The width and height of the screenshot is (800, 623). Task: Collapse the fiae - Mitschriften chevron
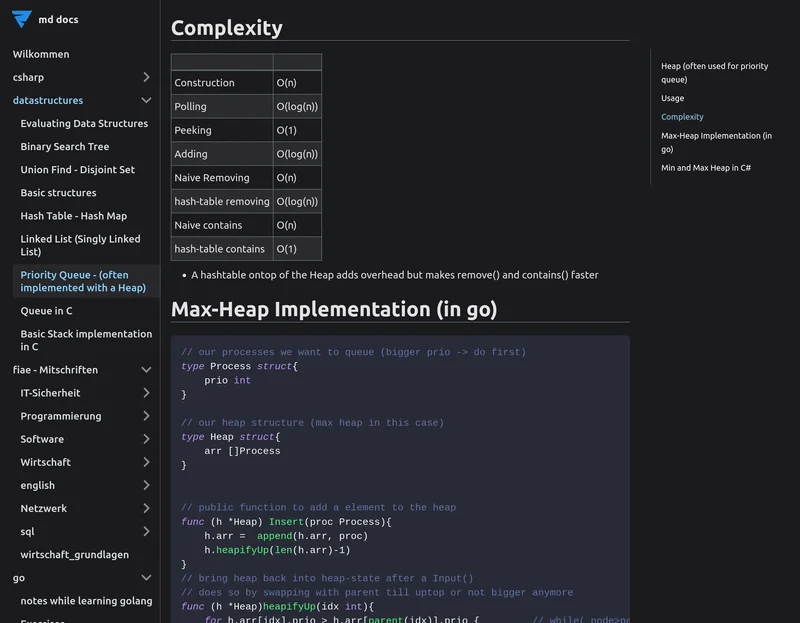(146, 370)
